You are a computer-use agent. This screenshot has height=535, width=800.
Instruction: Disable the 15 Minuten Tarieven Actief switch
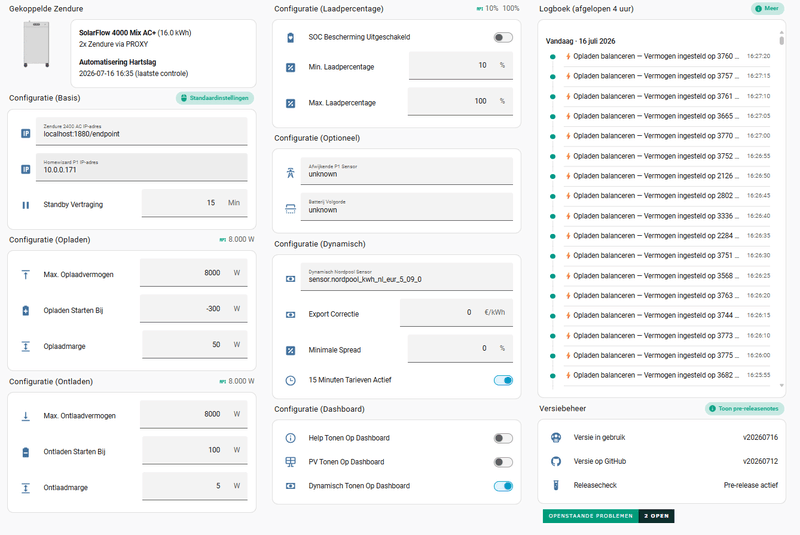pos(503,380)
